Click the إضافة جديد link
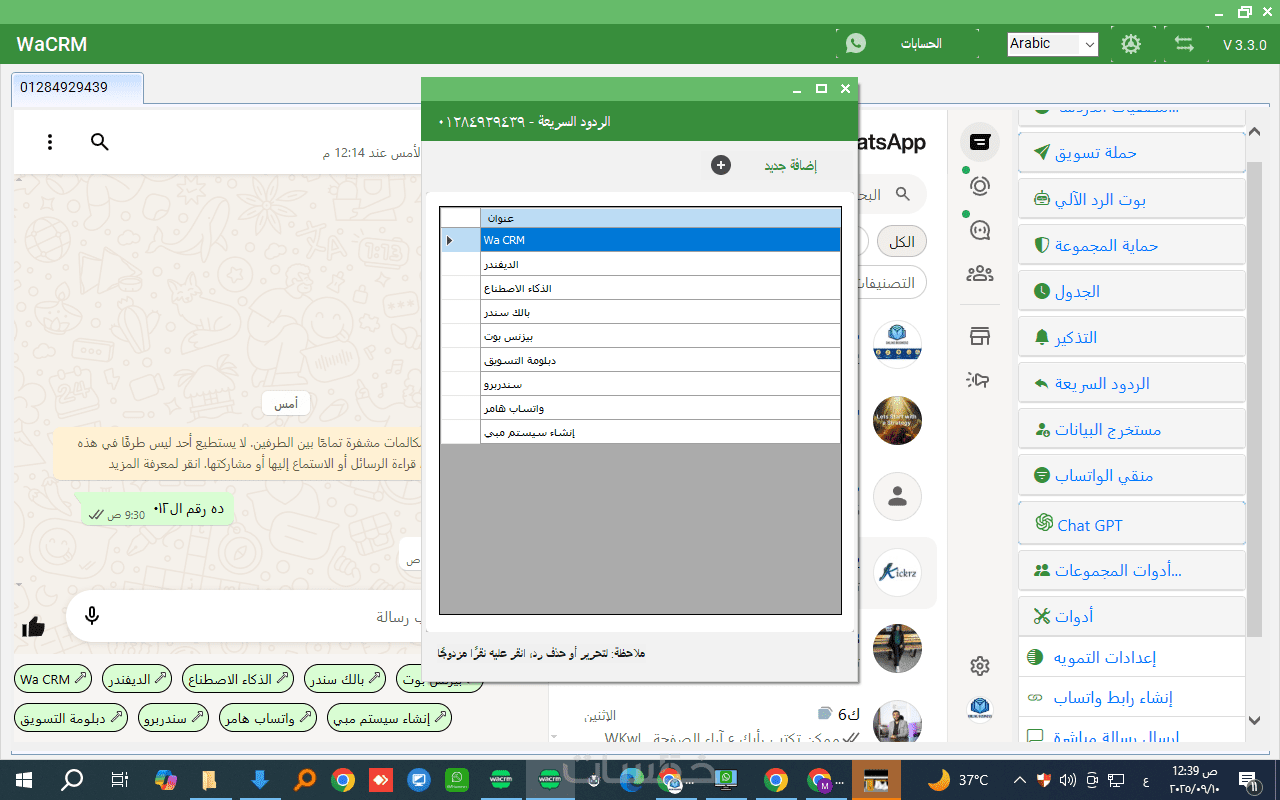The height and width of the screenshot is (800, 1280). click(791, 166)
